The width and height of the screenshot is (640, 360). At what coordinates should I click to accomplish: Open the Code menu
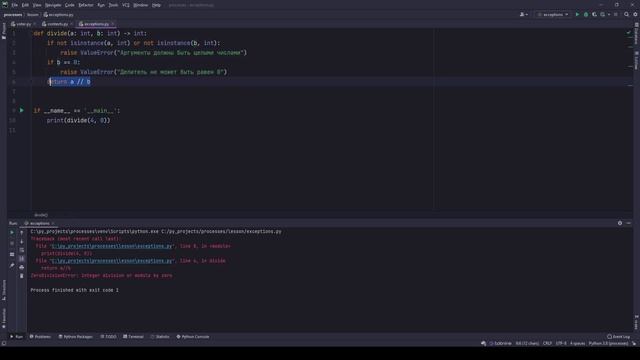tap(70, 5)
